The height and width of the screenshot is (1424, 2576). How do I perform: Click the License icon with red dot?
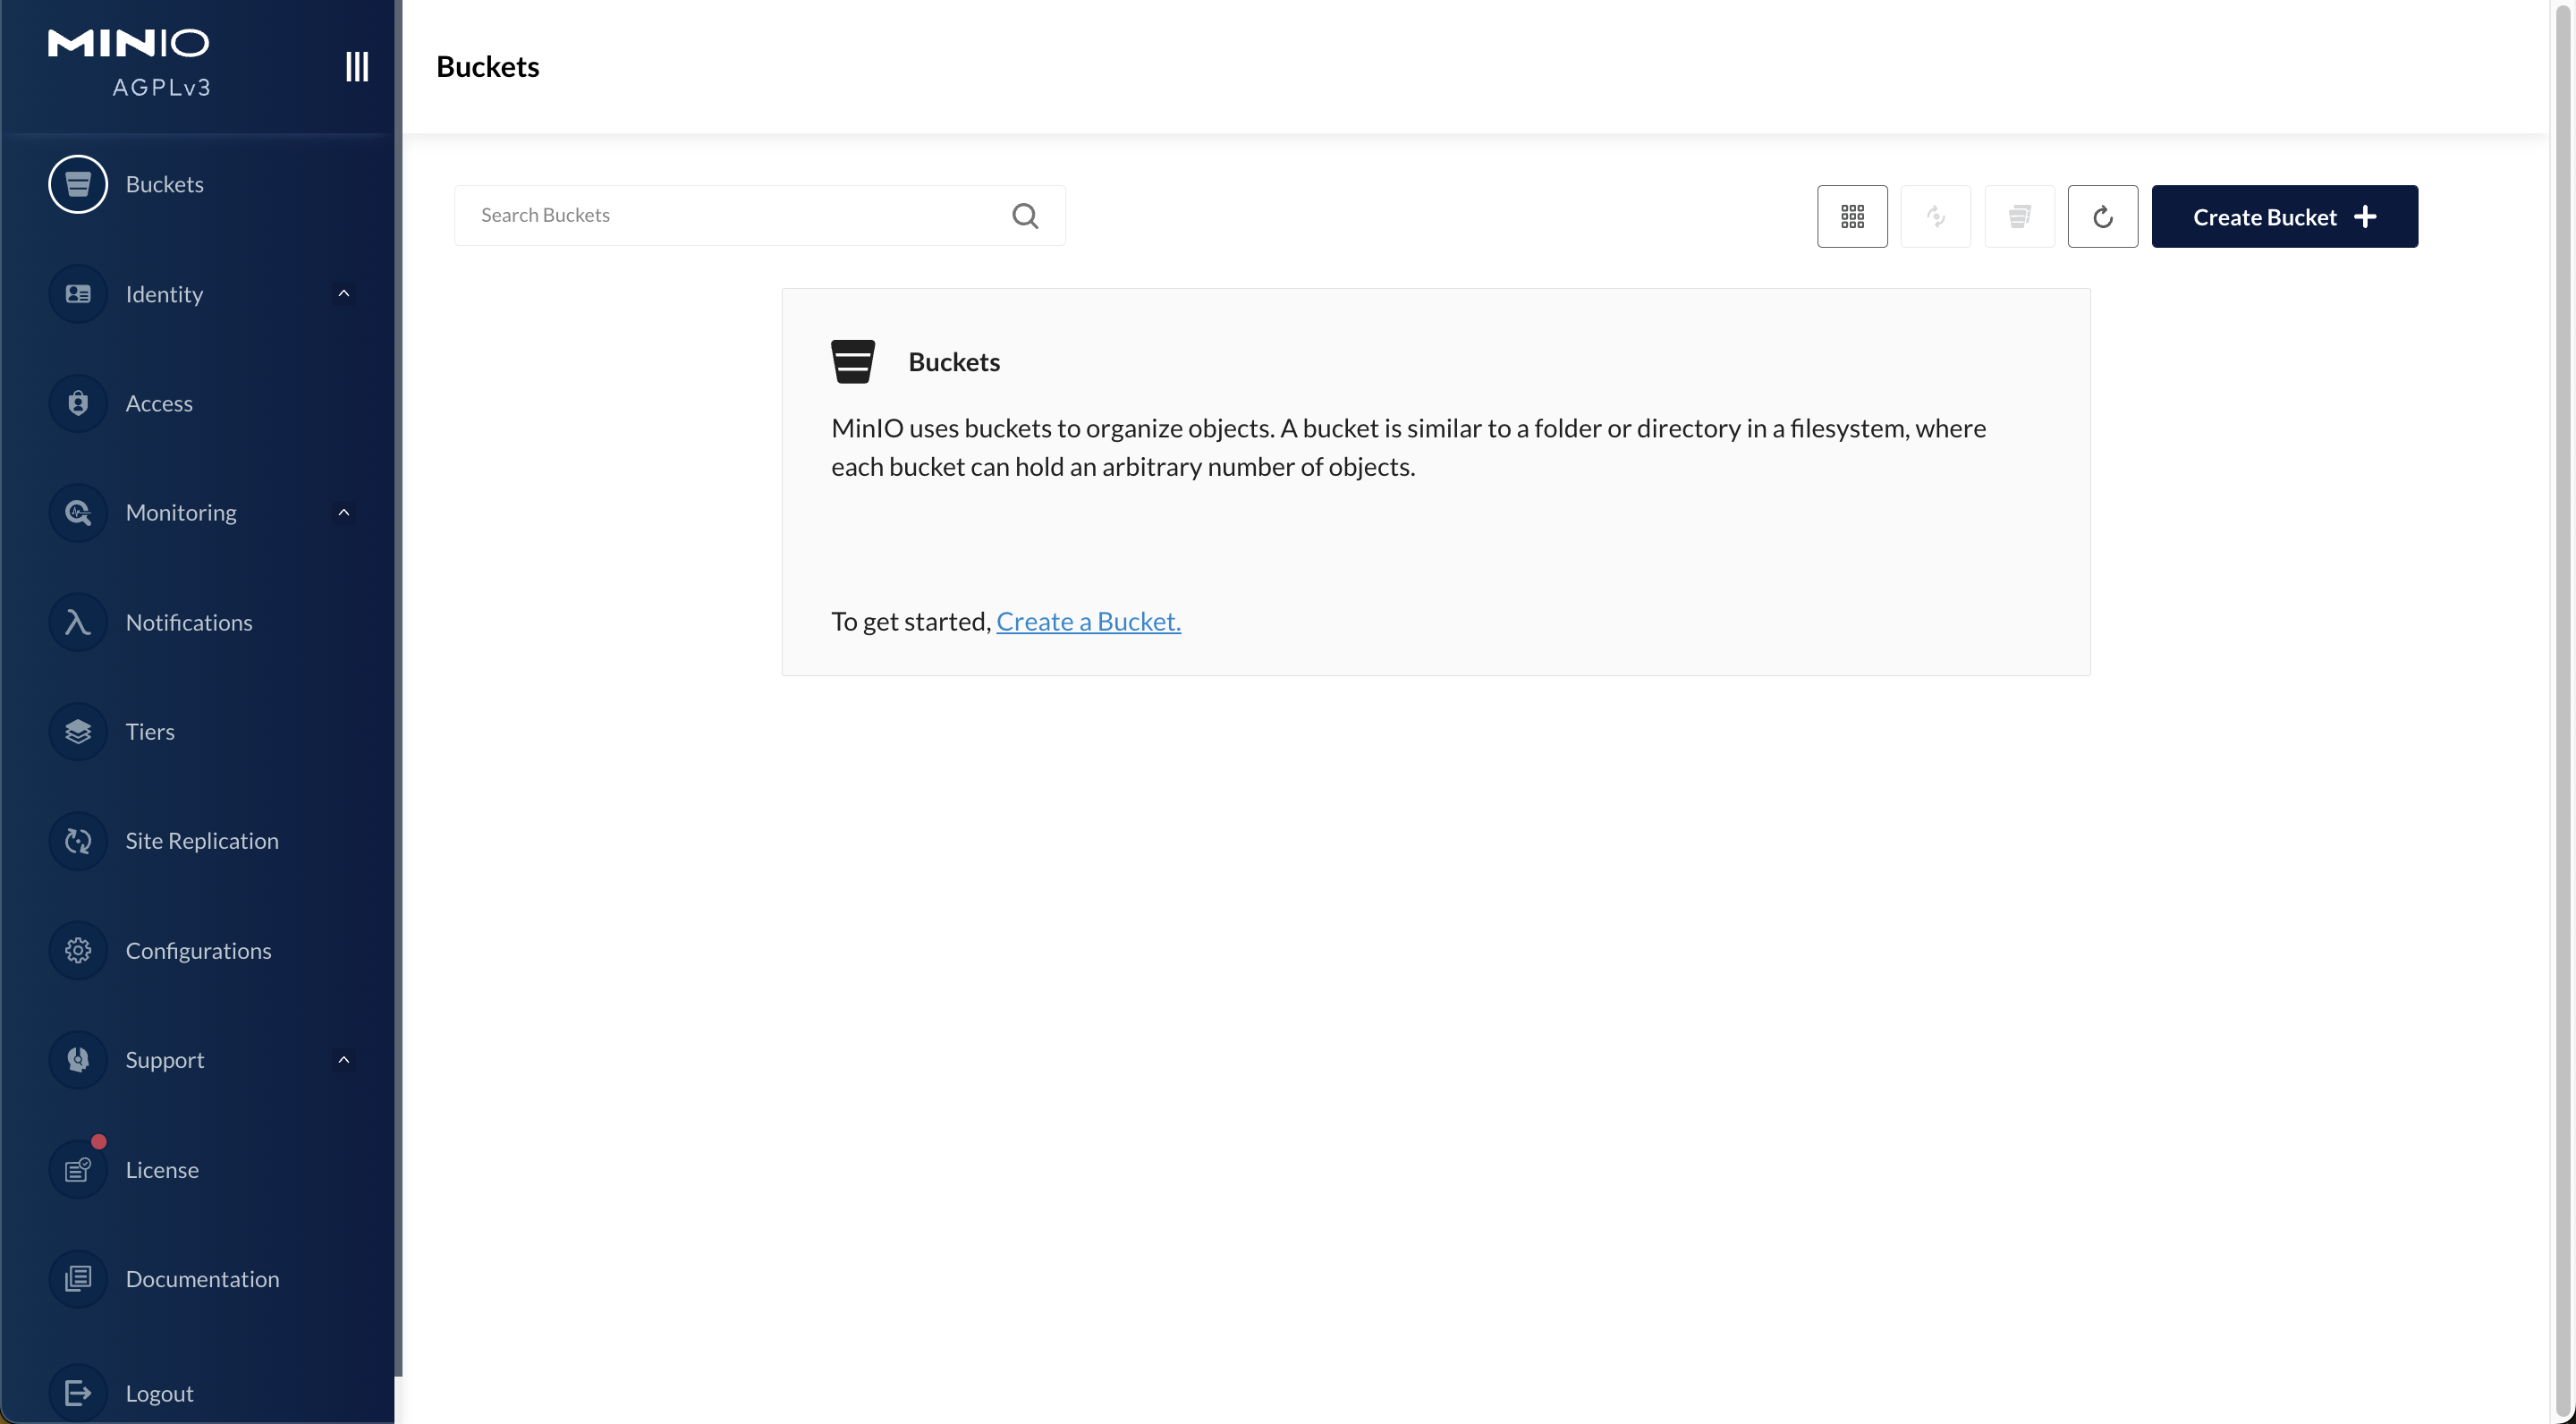click(x=78, y=1169)
